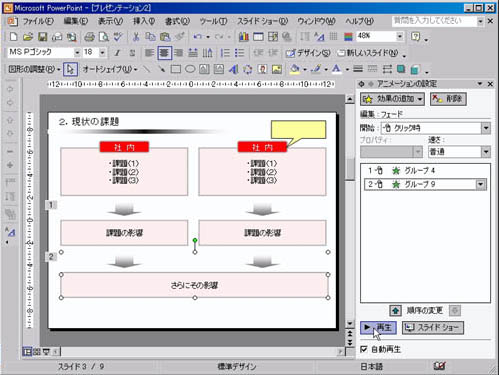Open the 書式 menu
This screenshot has height=375, width=499.
pyautogui.click(x=177, y=21)
